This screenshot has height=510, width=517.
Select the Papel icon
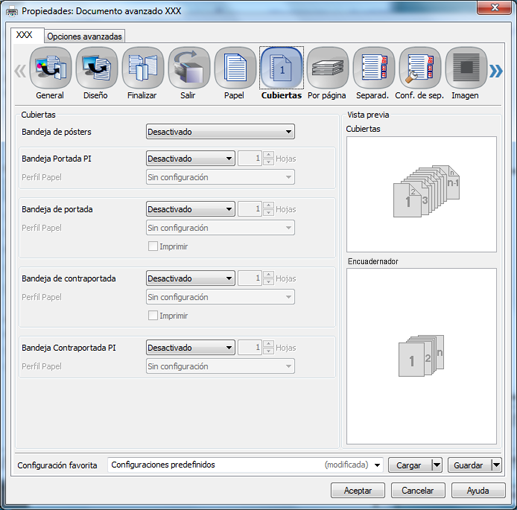click(x=235, y=68)
